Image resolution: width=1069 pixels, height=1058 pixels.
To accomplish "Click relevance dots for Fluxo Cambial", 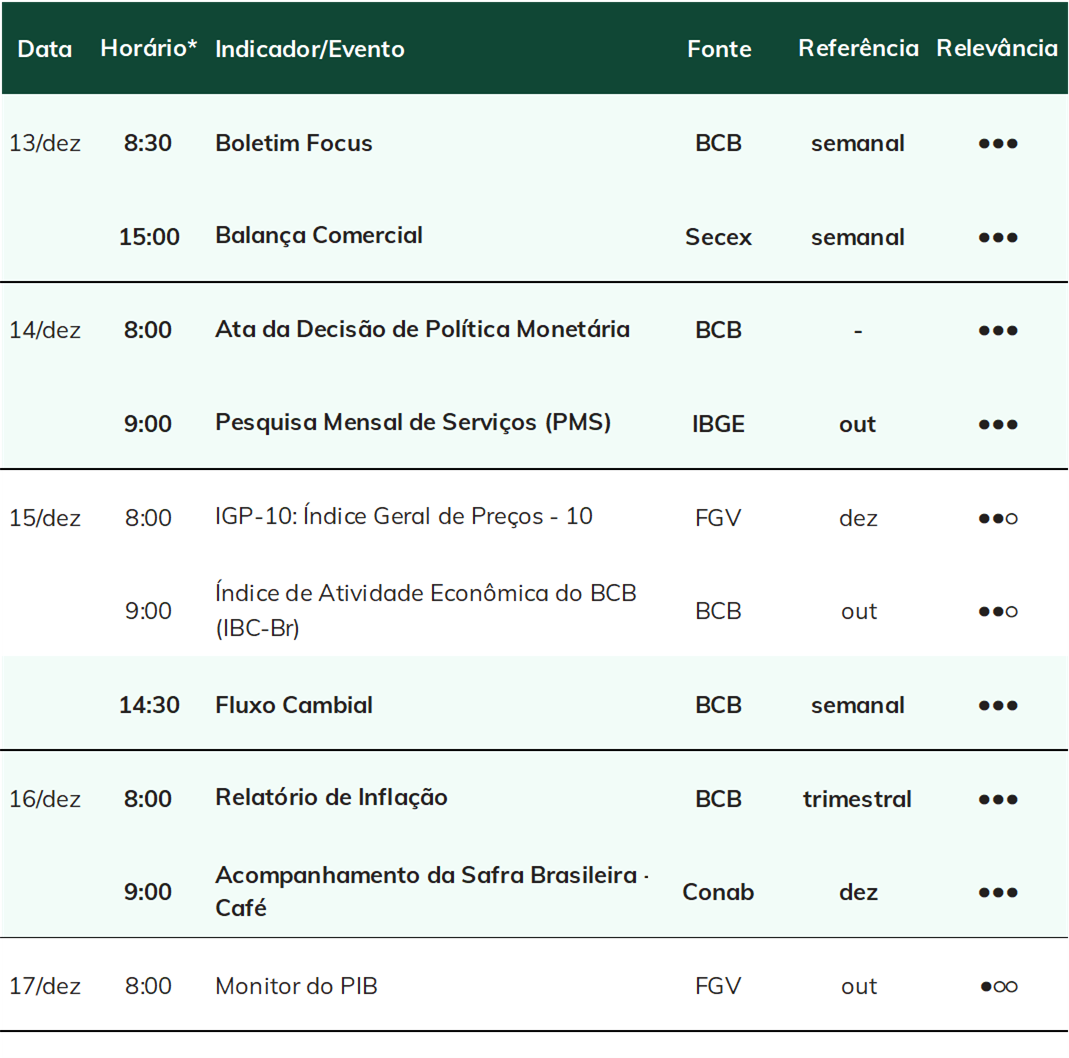I will click(x=998, y=706).
